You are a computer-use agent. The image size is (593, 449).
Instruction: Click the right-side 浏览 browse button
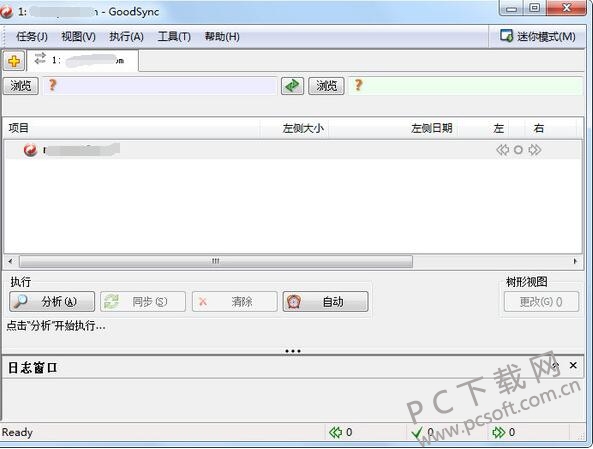(326, 86)
